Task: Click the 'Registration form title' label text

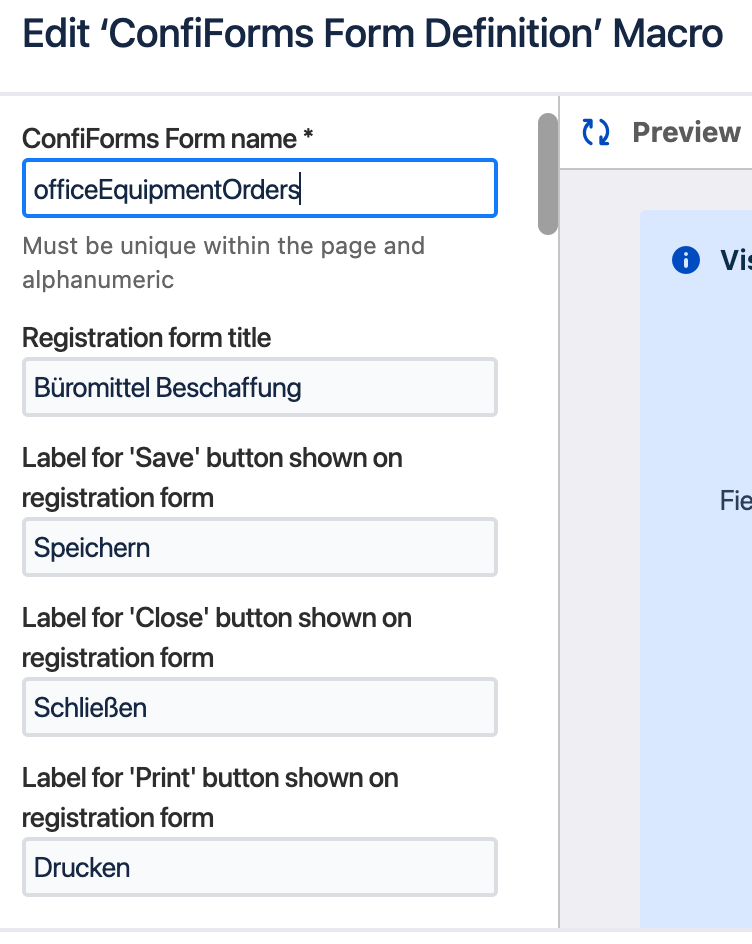Action: tap(146, 338)
